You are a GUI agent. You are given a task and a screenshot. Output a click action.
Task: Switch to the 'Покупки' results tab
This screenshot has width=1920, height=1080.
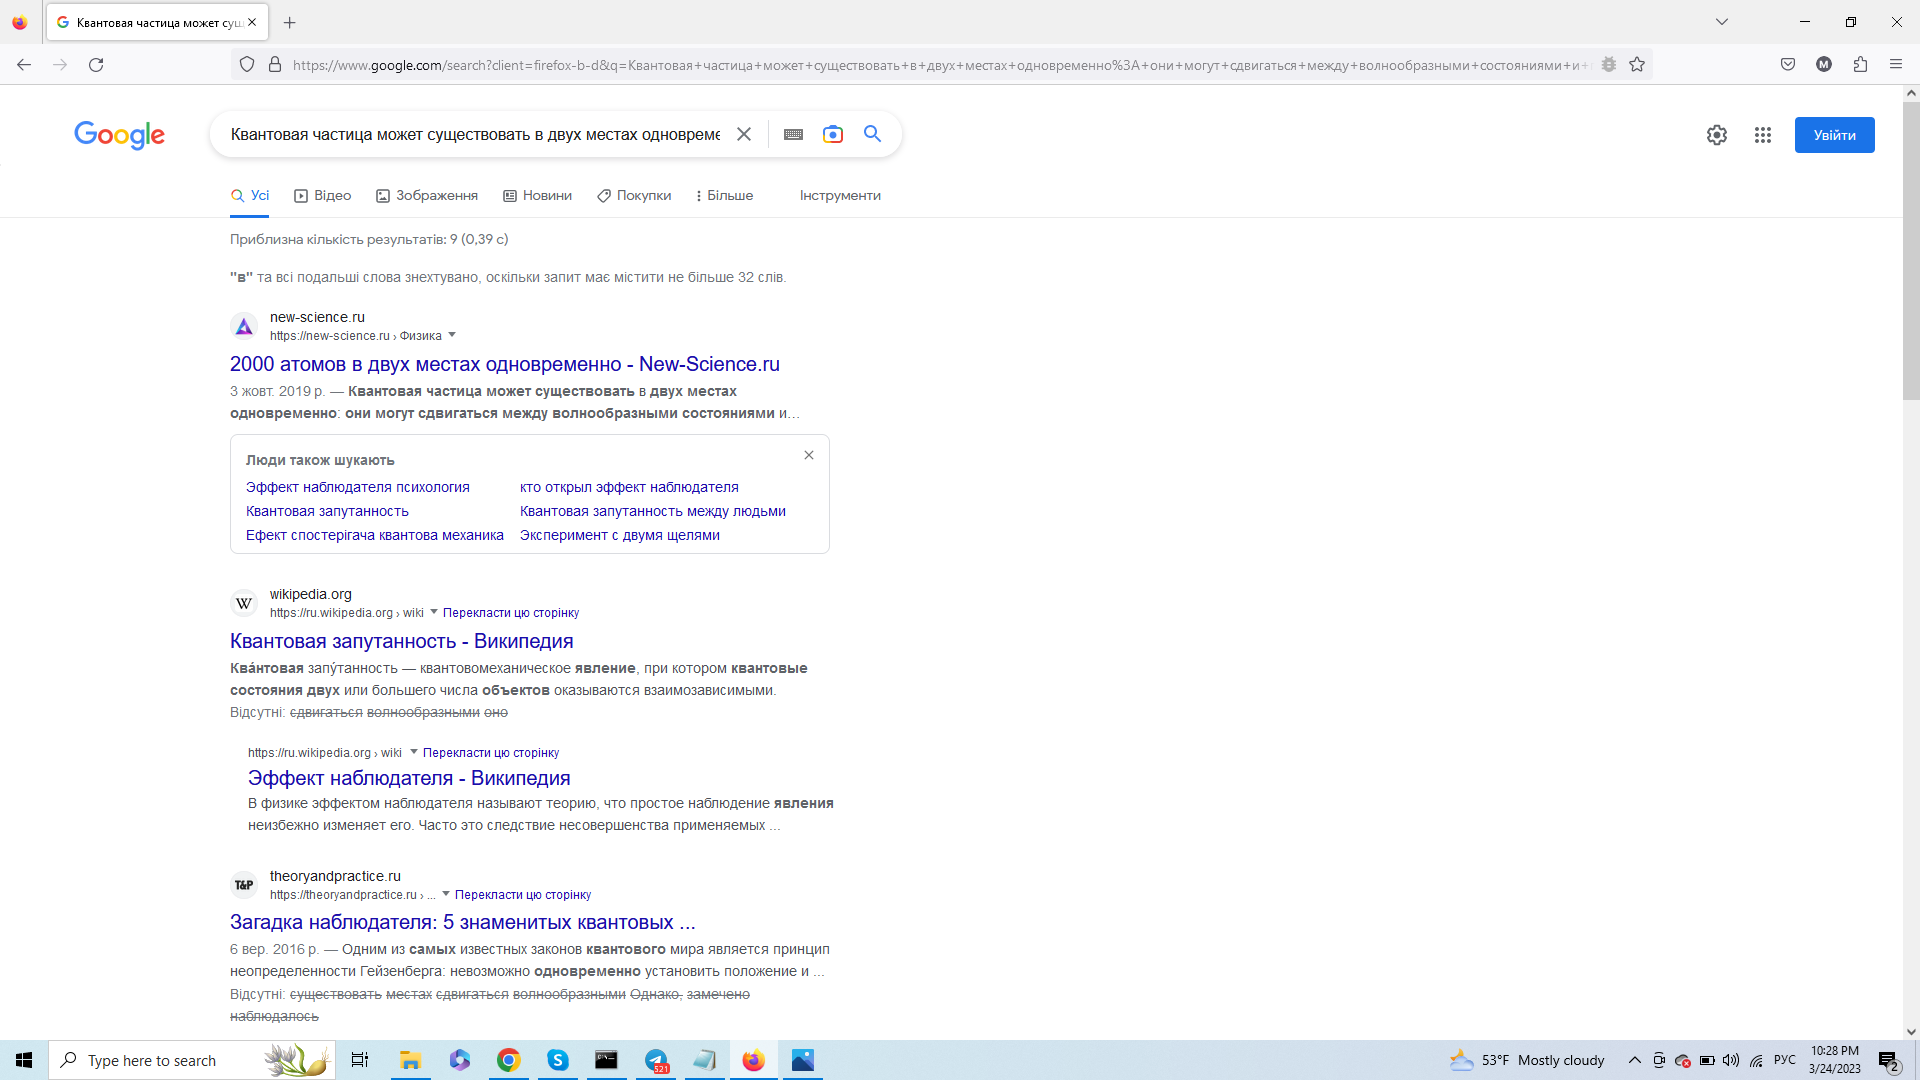(x=634, y=196)
